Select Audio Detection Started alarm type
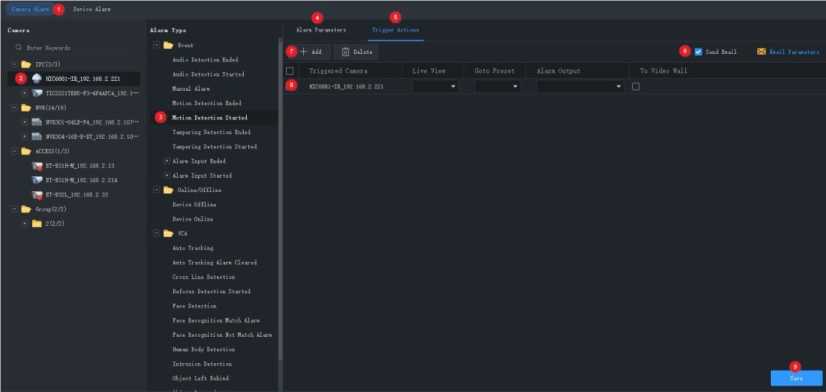826x392 pixels. click(208, 74)
